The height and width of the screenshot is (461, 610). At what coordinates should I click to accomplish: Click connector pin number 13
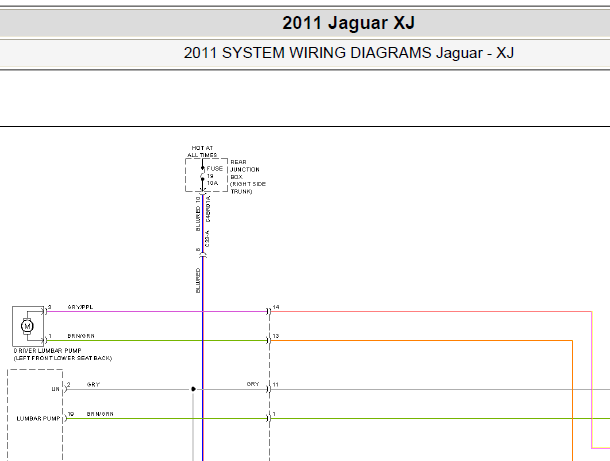[276, 336]
